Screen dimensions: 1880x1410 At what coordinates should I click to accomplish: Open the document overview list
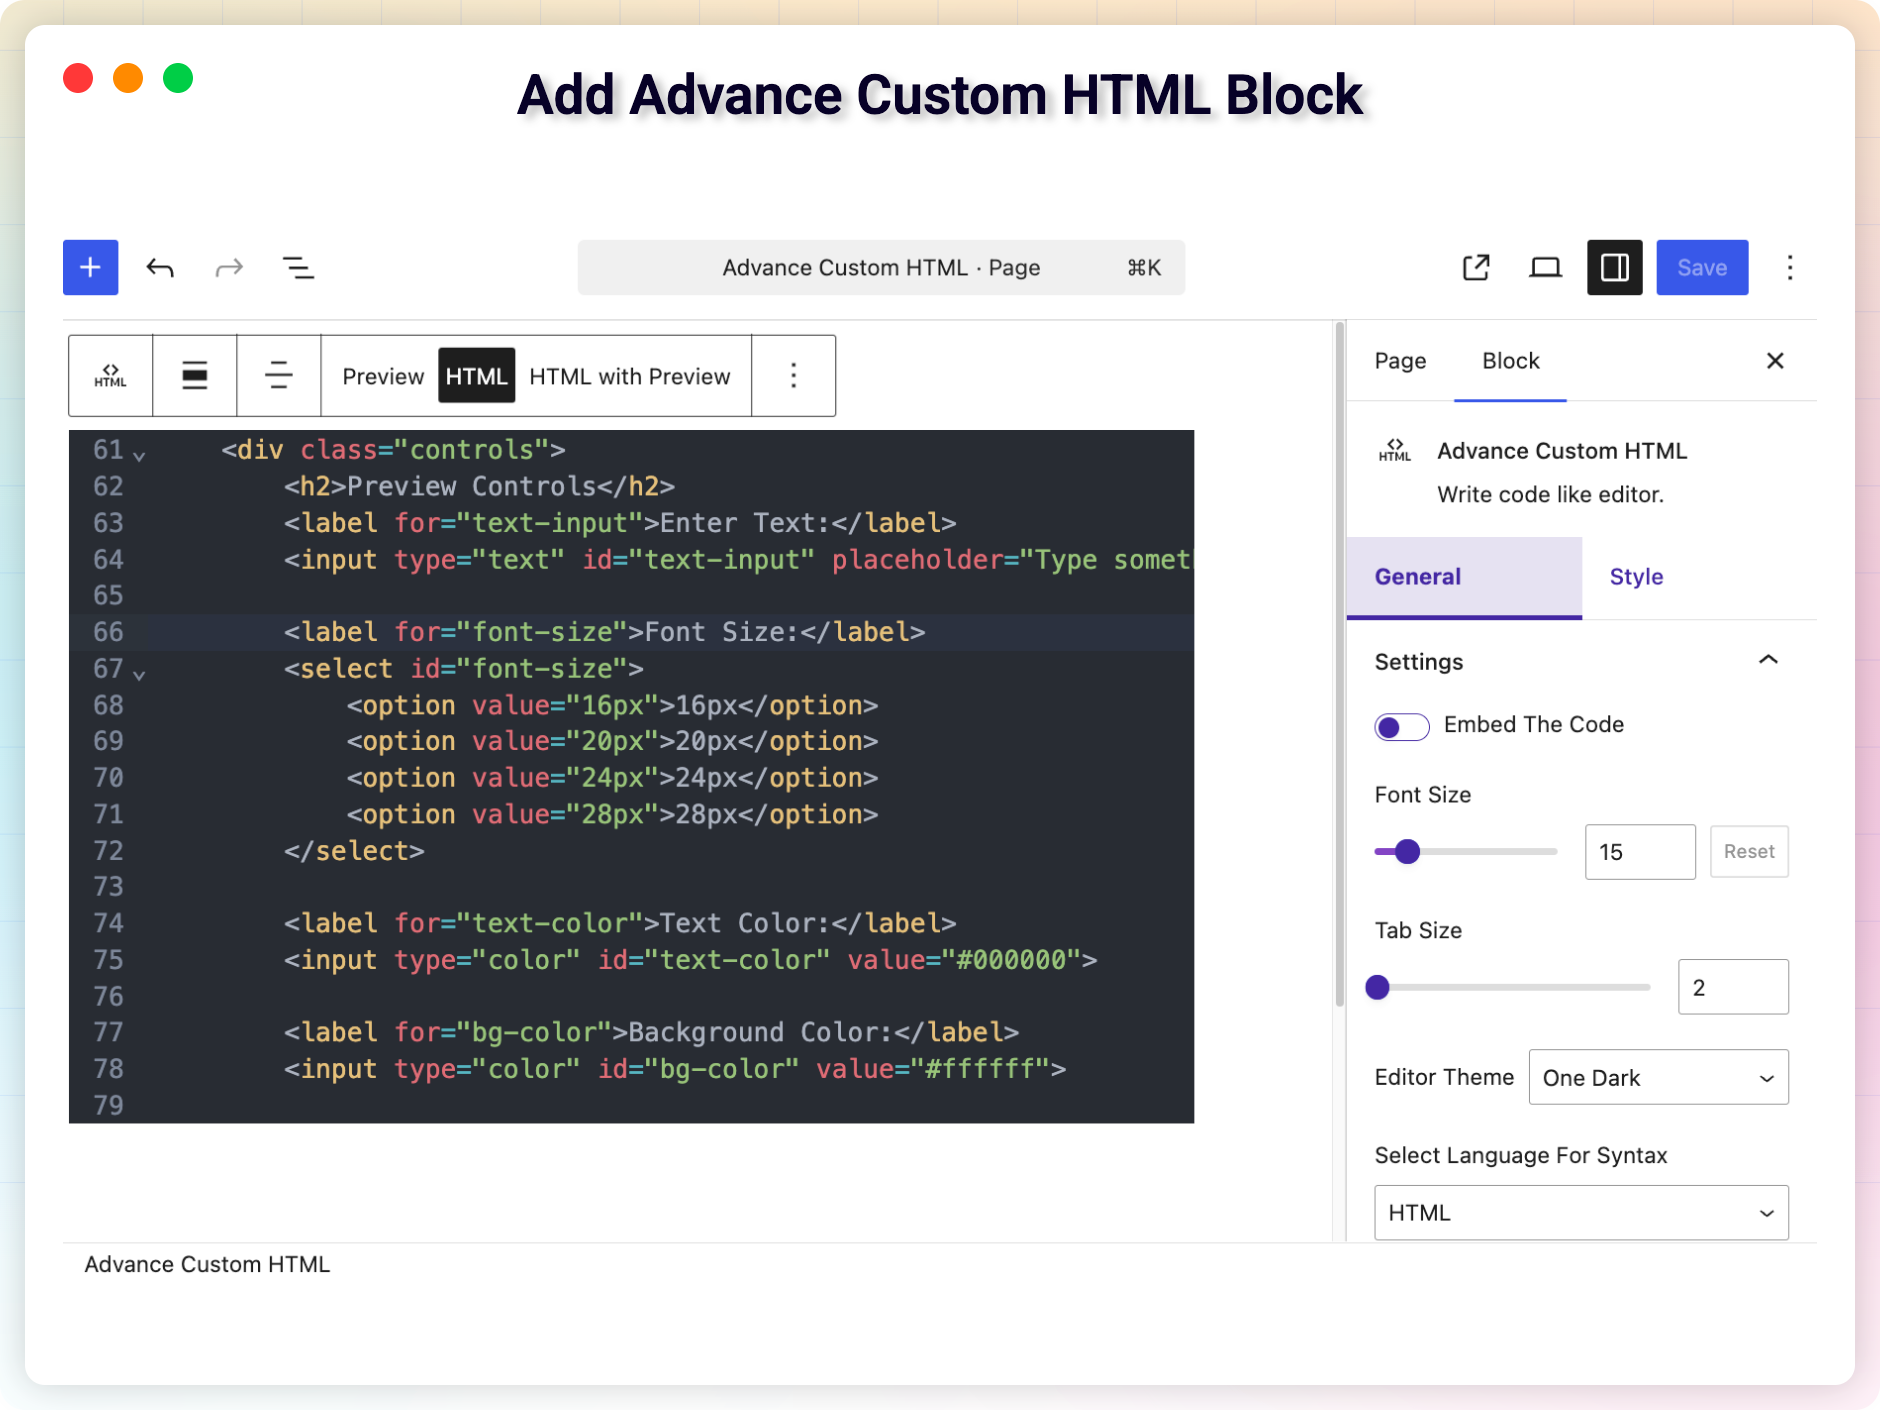point(298,267)
